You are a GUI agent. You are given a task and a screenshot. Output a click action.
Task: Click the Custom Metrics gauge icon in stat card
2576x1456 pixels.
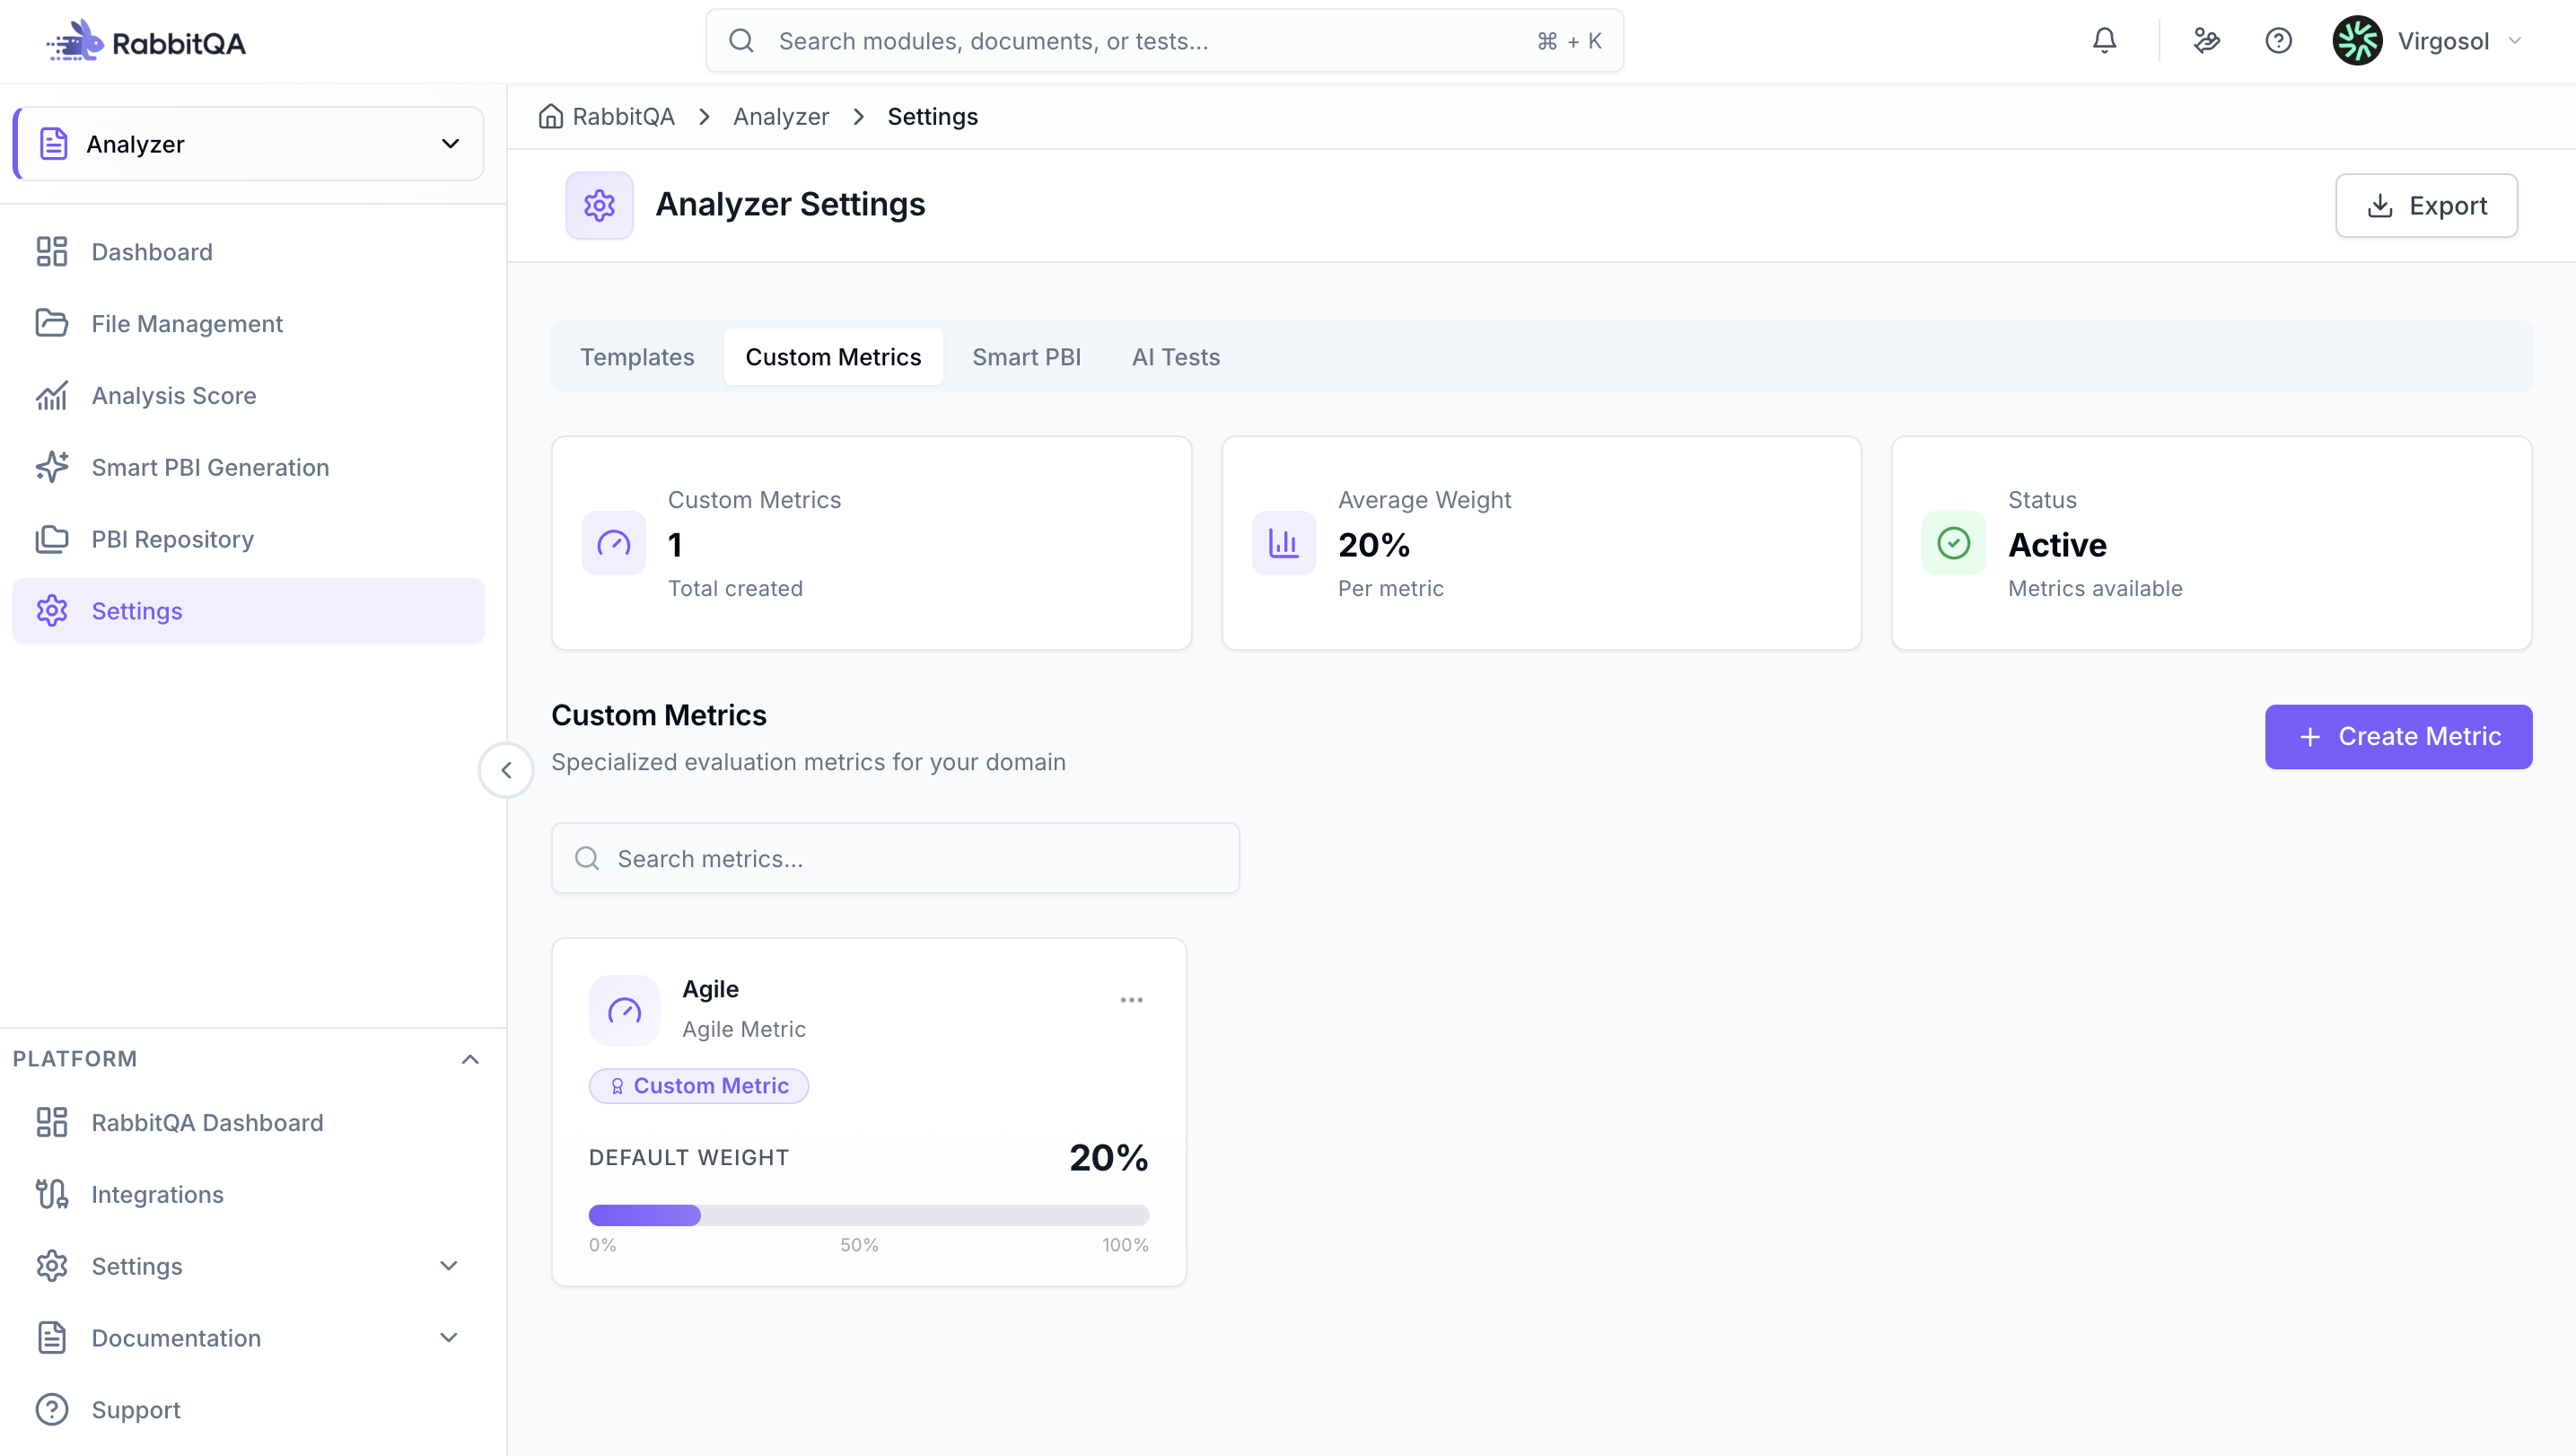click(x=614, y=543)
